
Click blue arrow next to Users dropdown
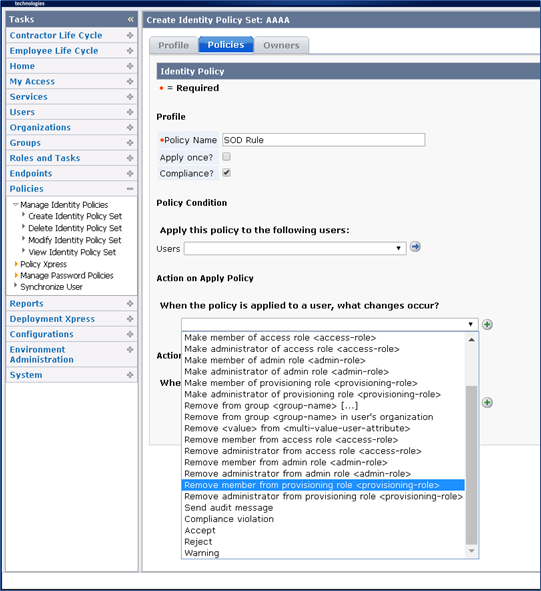pos(415,247)
